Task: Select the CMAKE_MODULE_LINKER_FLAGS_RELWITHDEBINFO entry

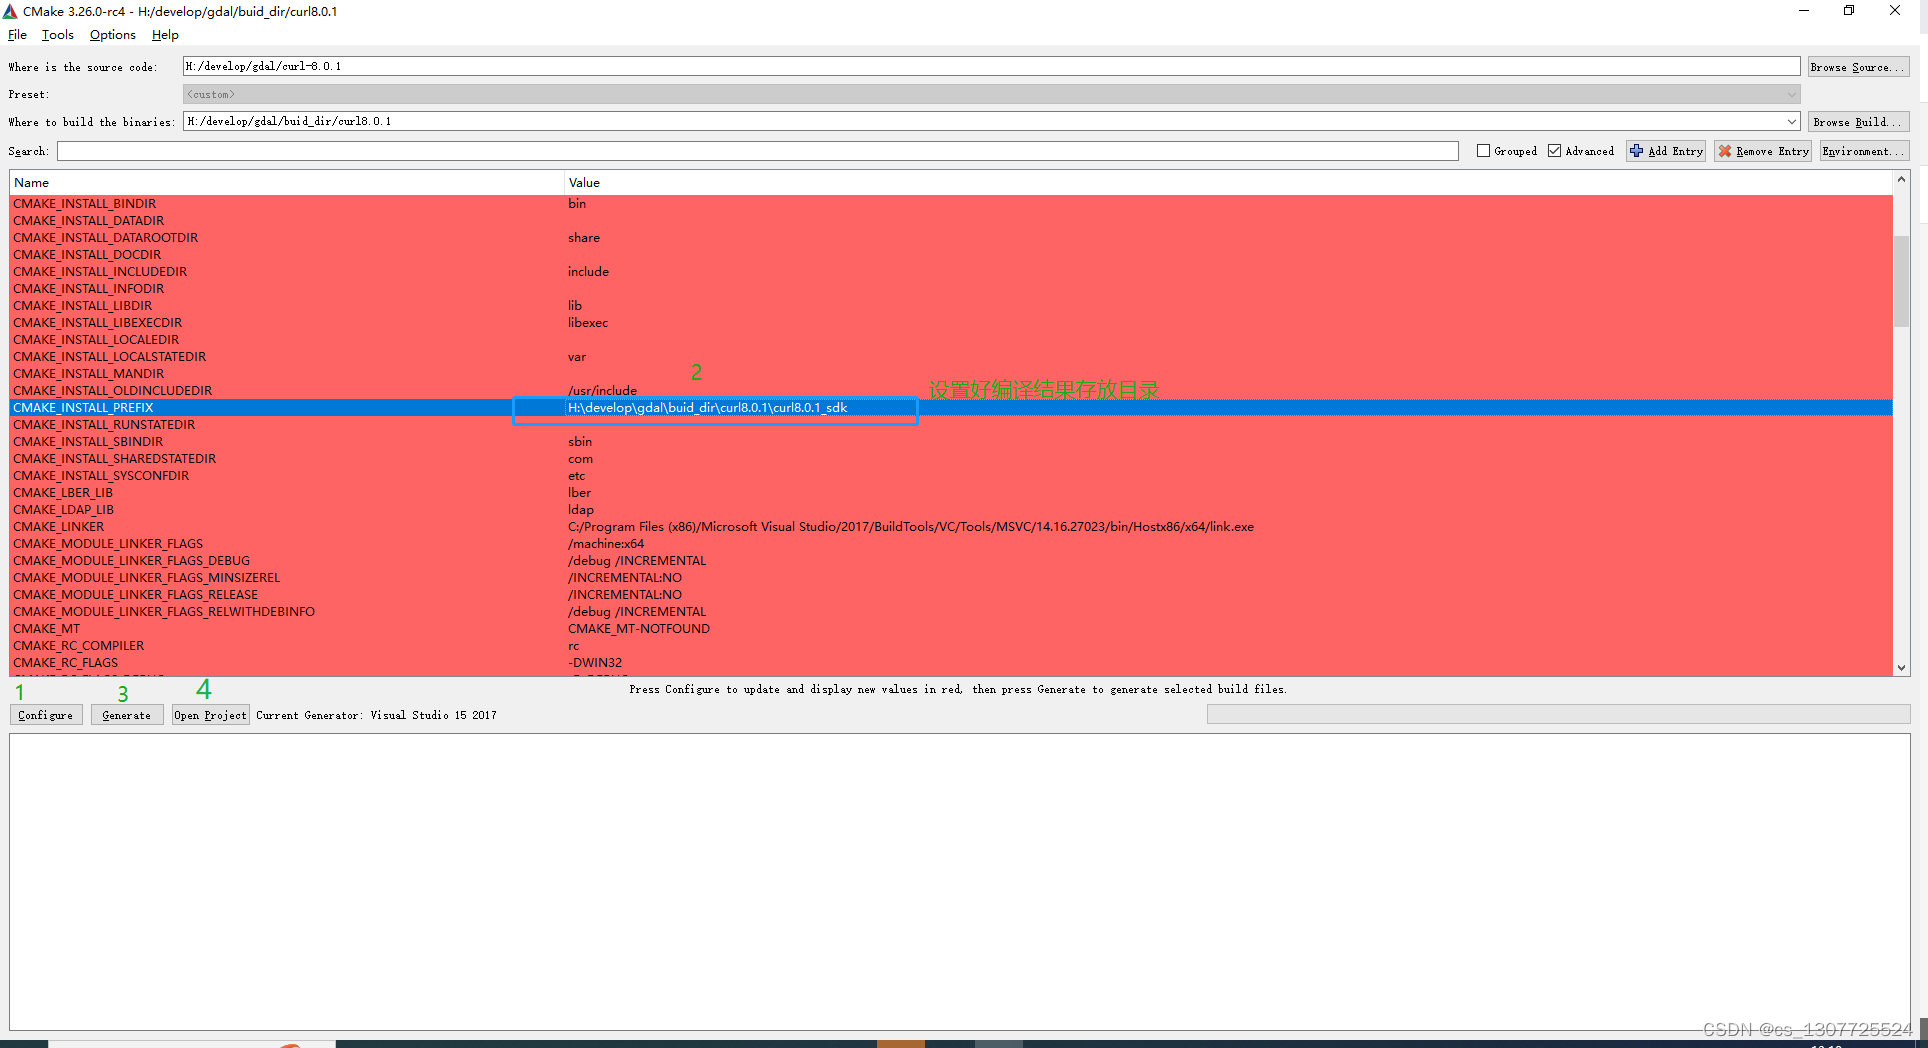Action: click(164, 612)
